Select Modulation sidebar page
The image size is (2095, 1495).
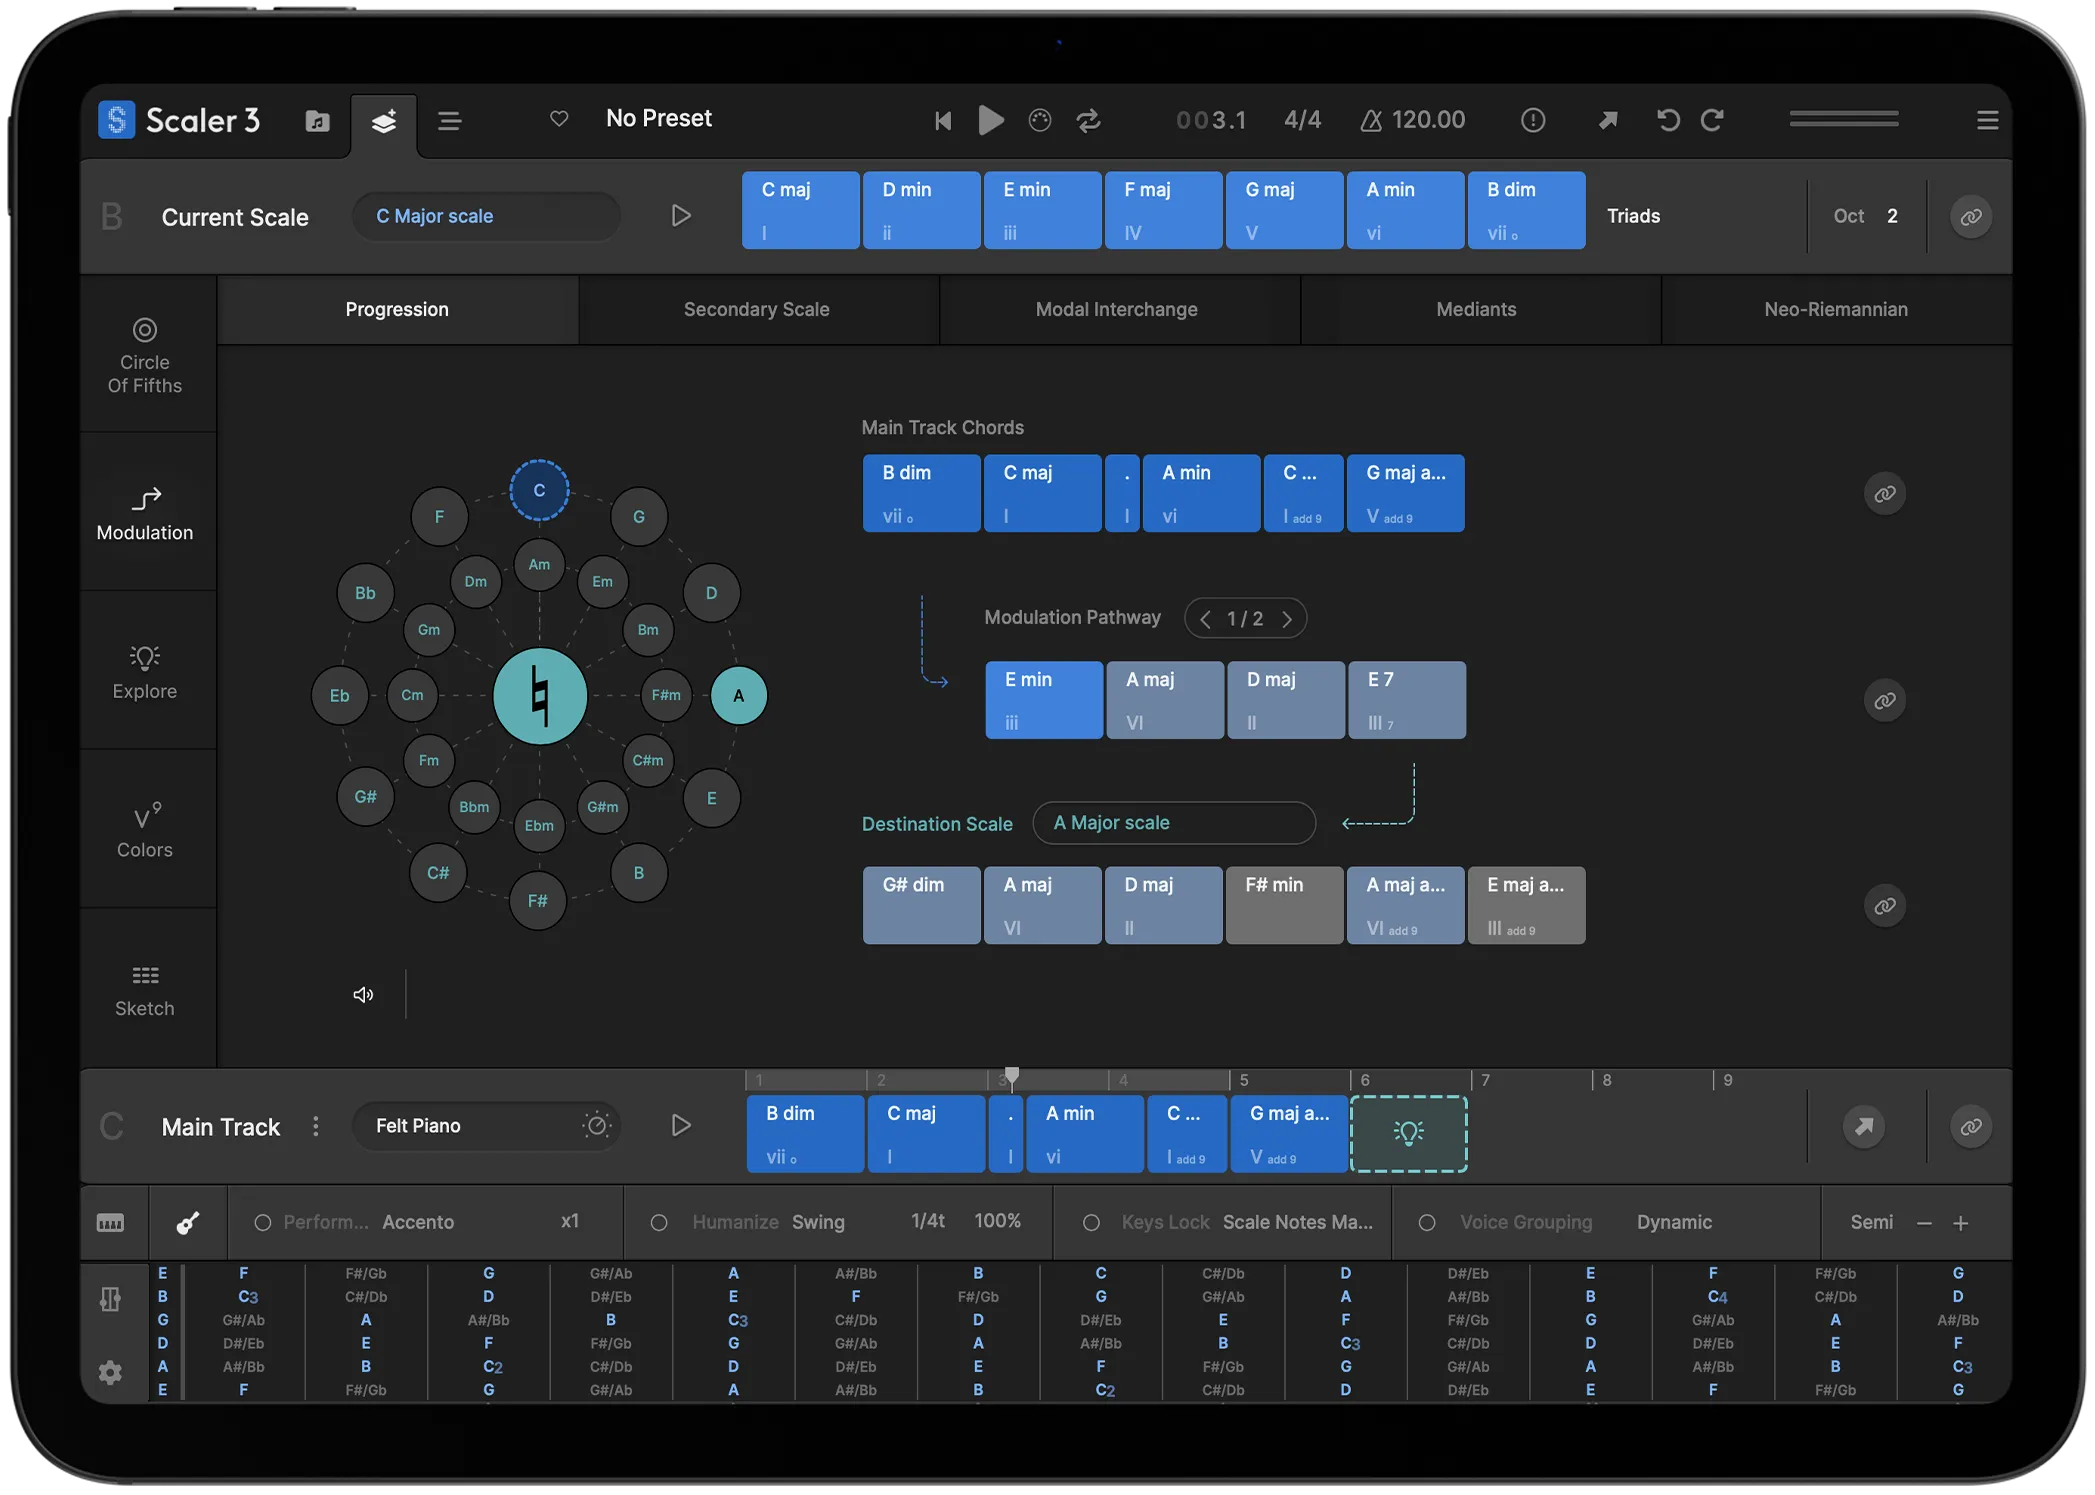point(145,514)
